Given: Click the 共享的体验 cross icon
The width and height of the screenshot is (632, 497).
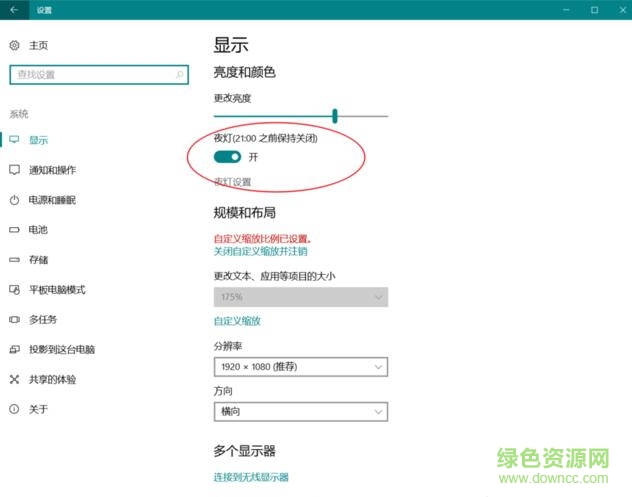Looking at the screenshot, I should click(15, 379).
